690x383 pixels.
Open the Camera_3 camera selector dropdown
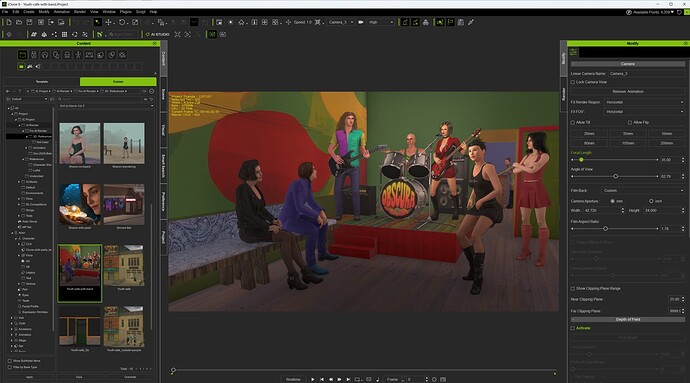point(341,22)
